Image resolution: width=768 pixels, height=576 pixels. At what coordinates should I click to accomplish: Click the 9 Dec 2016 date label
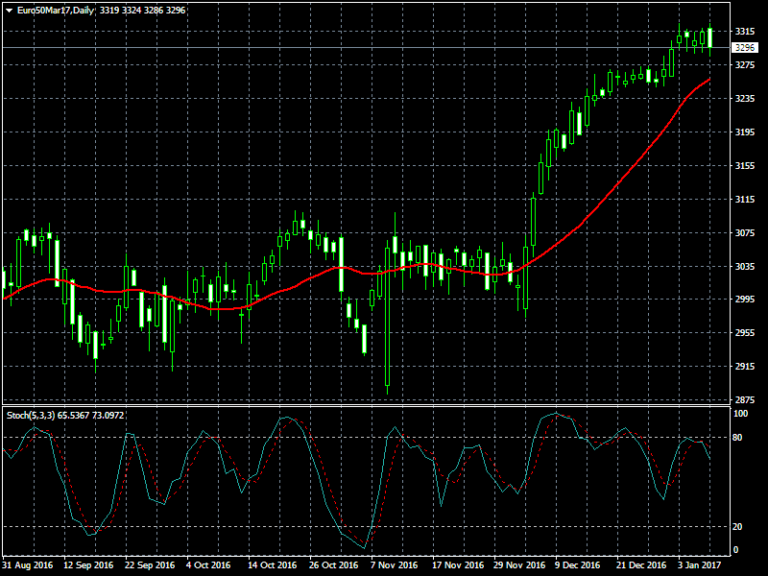577,565
